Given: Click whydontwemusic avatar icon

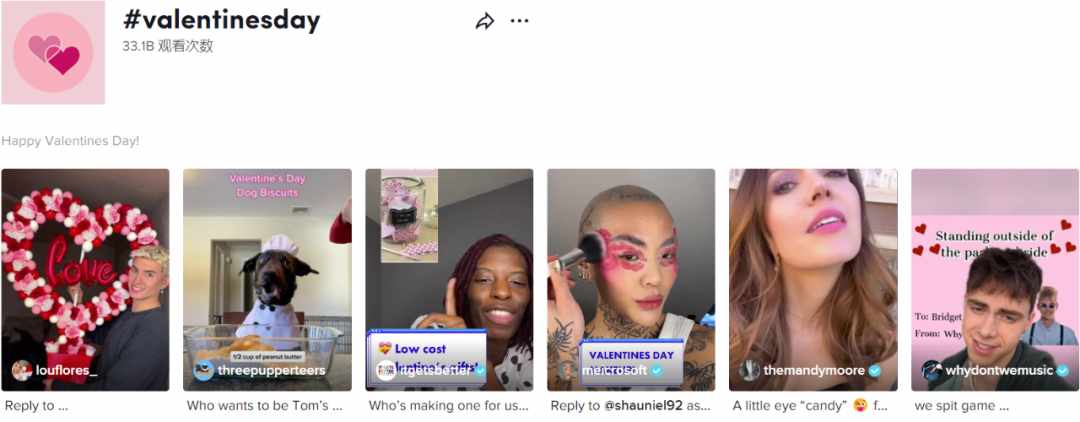Looking at the screenshot, I should click(x=932, y=370).
